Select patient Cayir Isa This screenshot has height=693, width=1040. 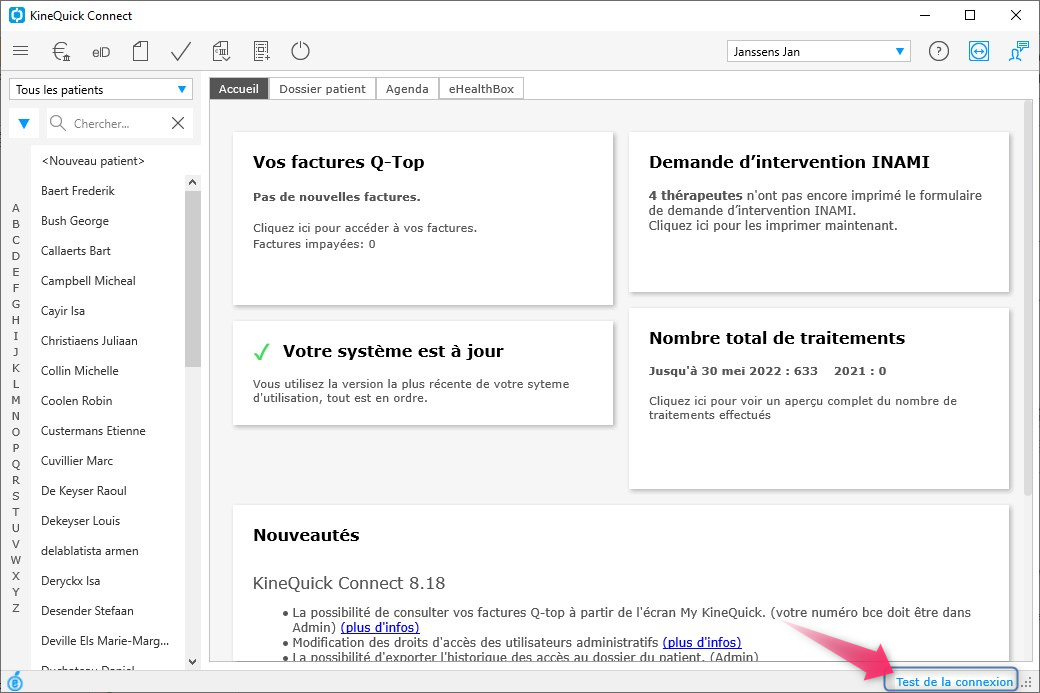coord(63,311)
